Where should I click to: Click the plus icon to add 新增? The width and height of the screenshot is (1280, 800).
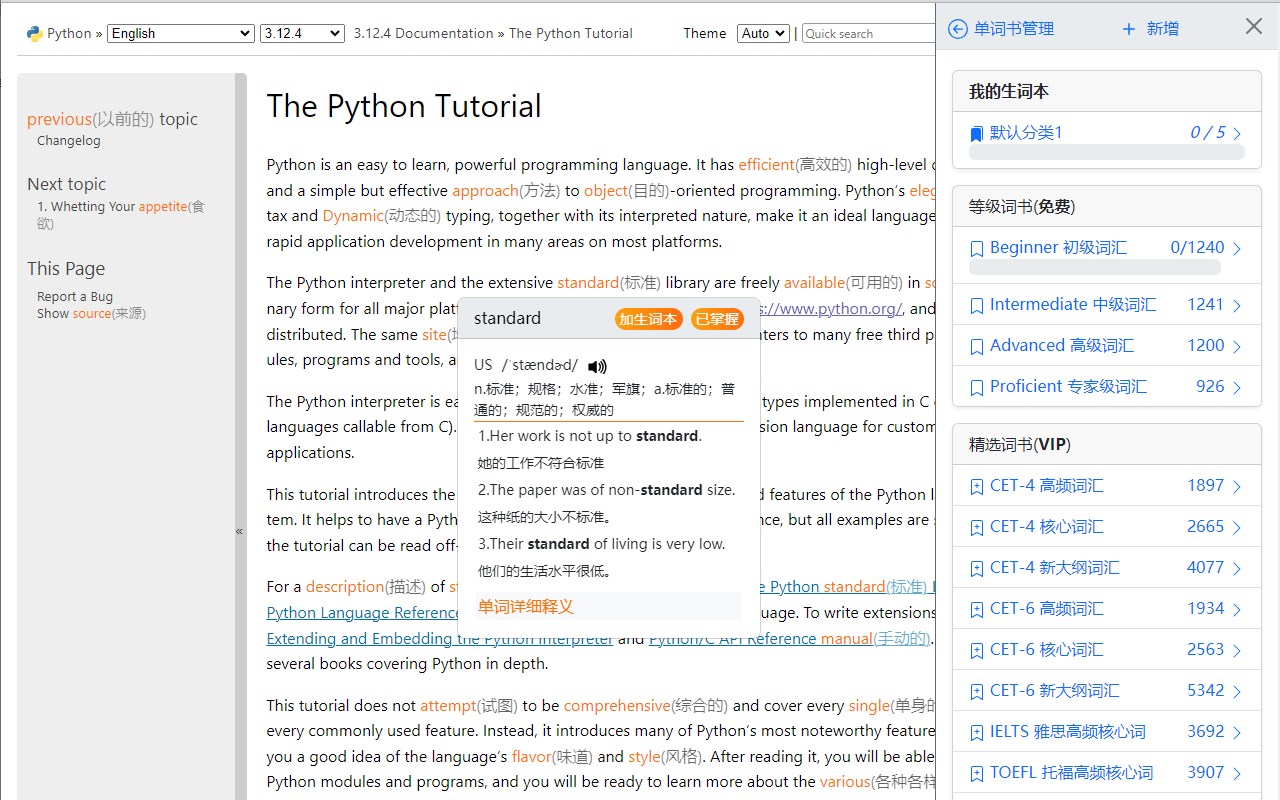click(x=1129, y=29)
